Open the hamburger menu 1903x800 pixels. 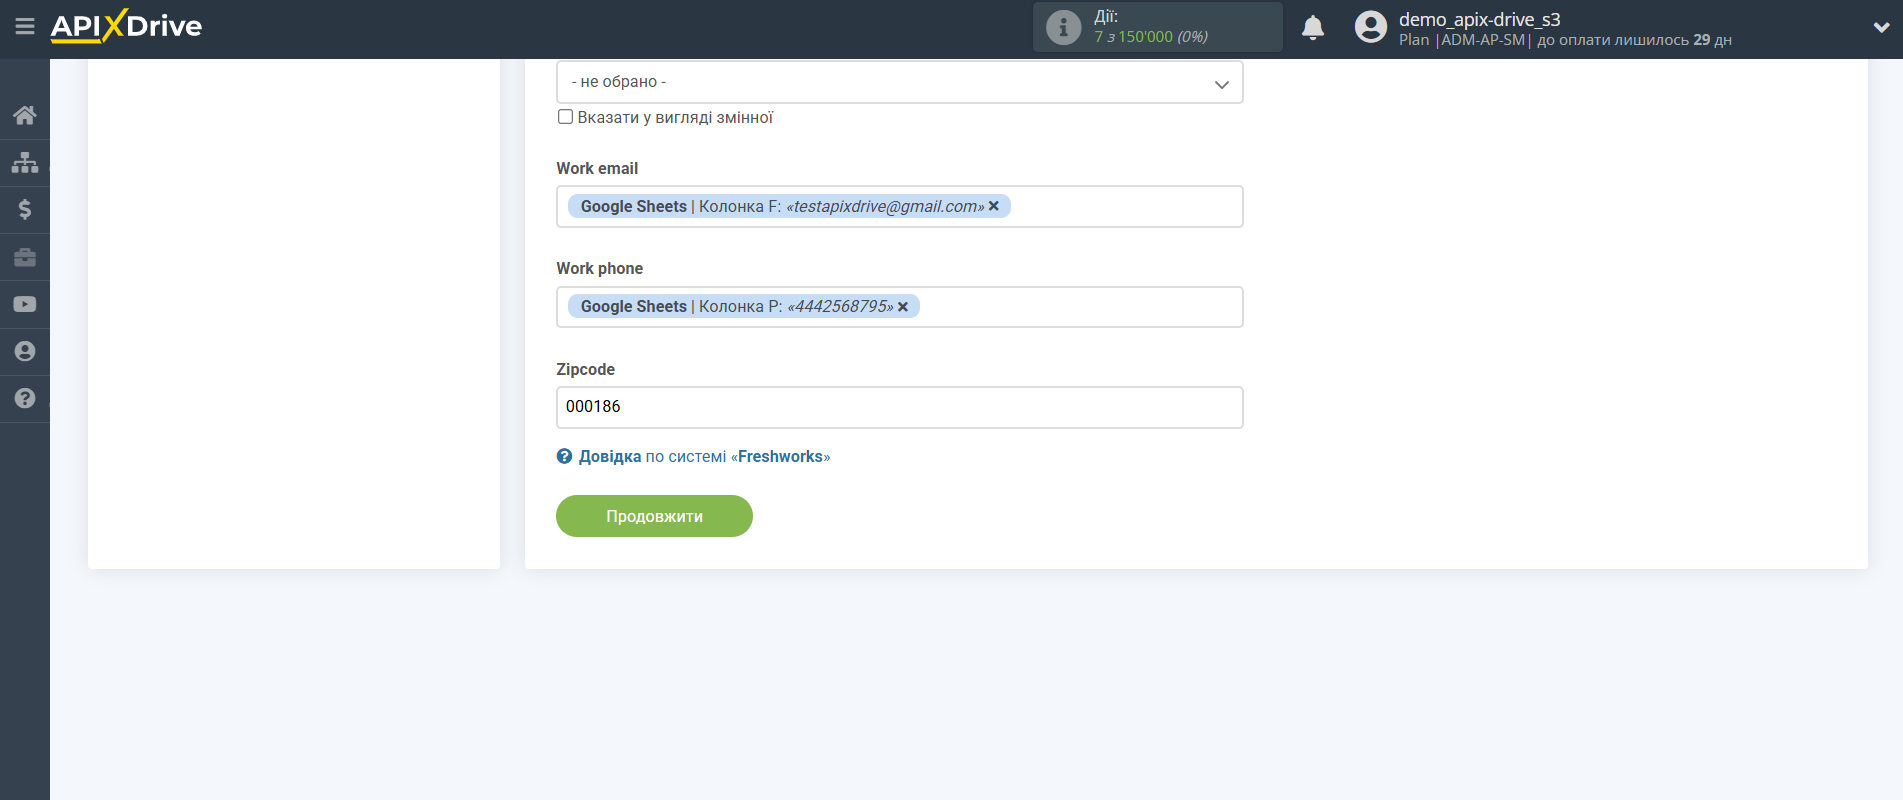(x=25, y=27)
